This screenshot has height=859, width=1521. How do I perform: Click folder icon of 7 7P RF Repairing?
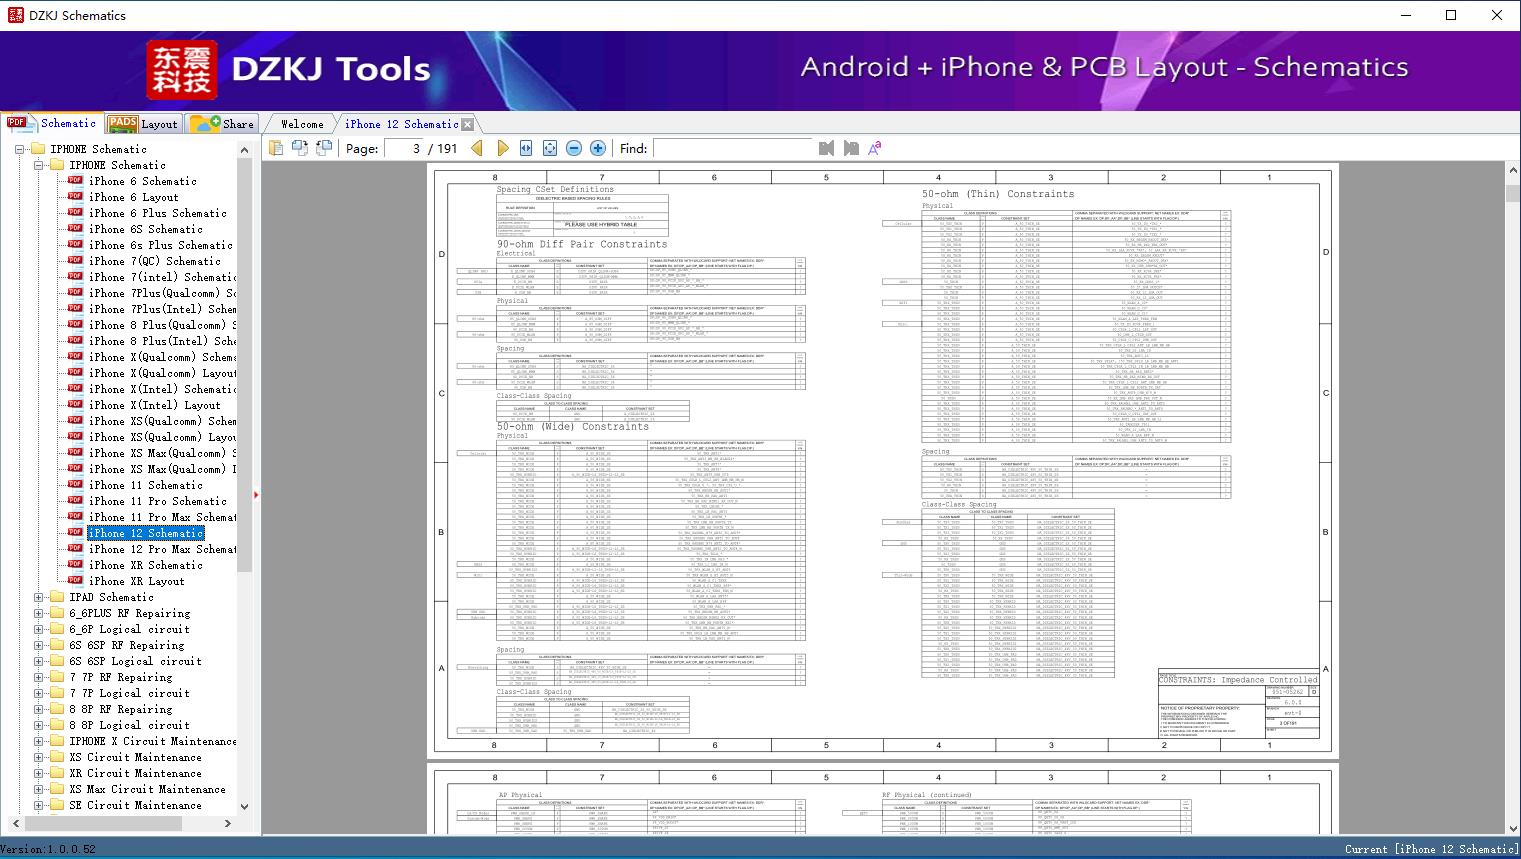(57, 677)
